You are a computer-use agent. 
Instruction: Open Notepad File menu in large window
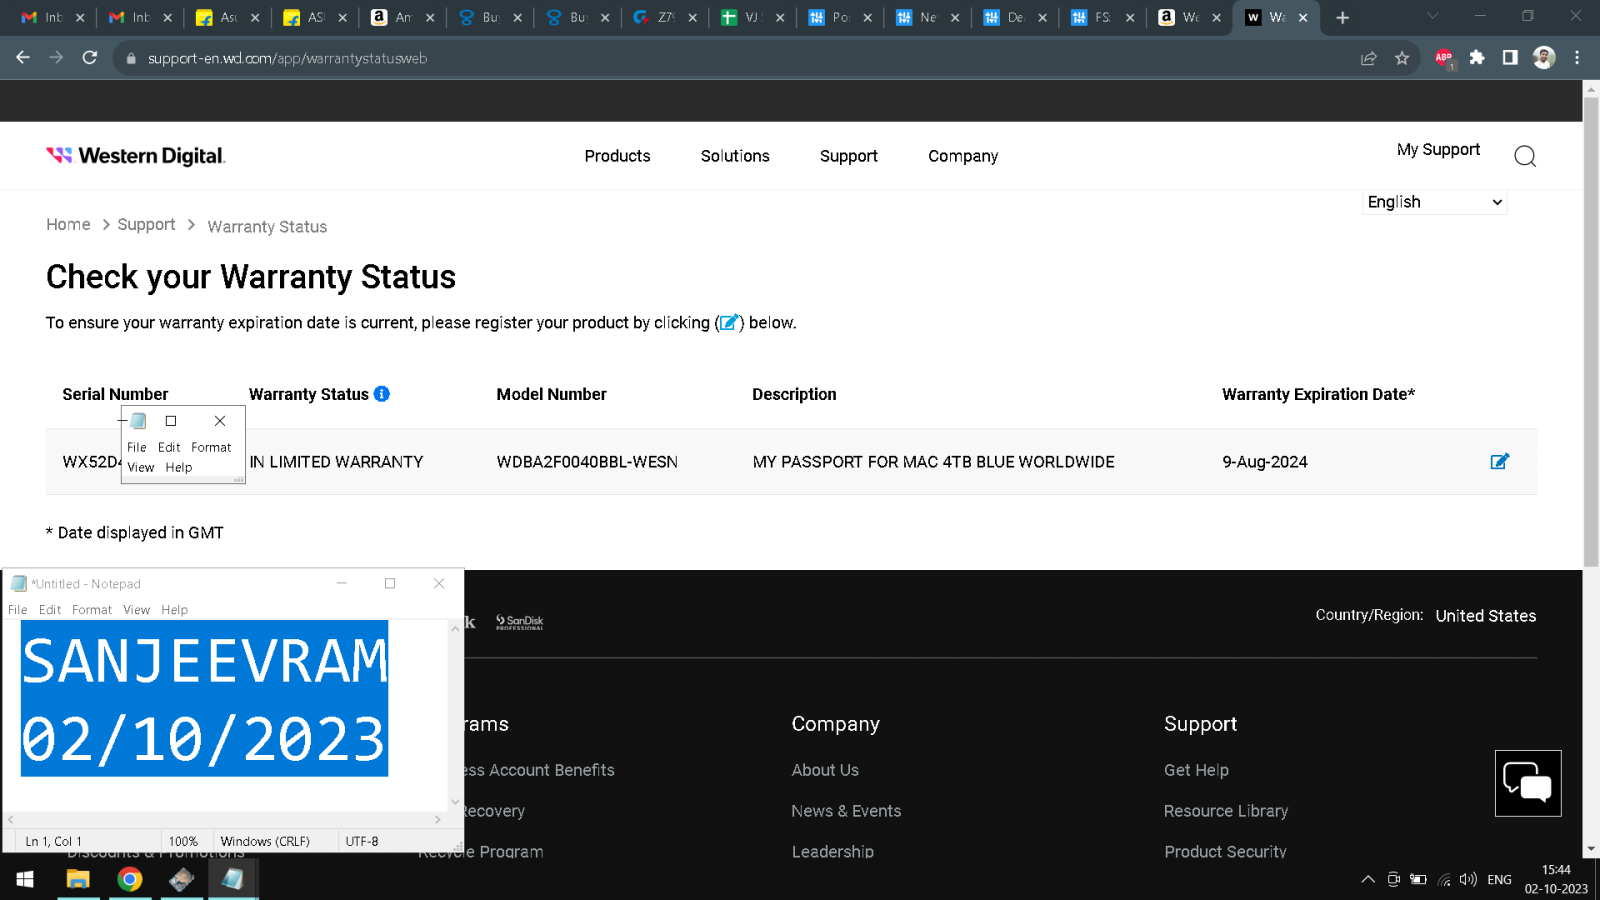point(18,609)
